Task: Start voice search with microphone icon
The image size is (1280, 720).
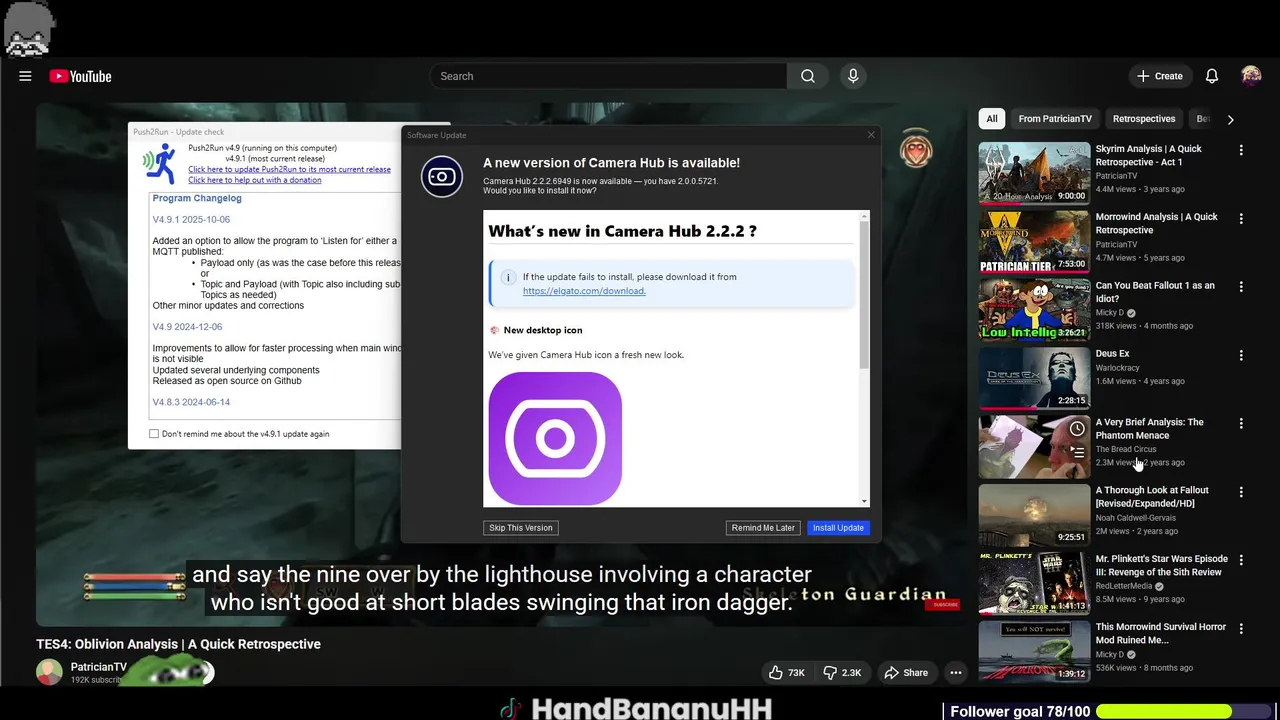Action: (853, 76)
